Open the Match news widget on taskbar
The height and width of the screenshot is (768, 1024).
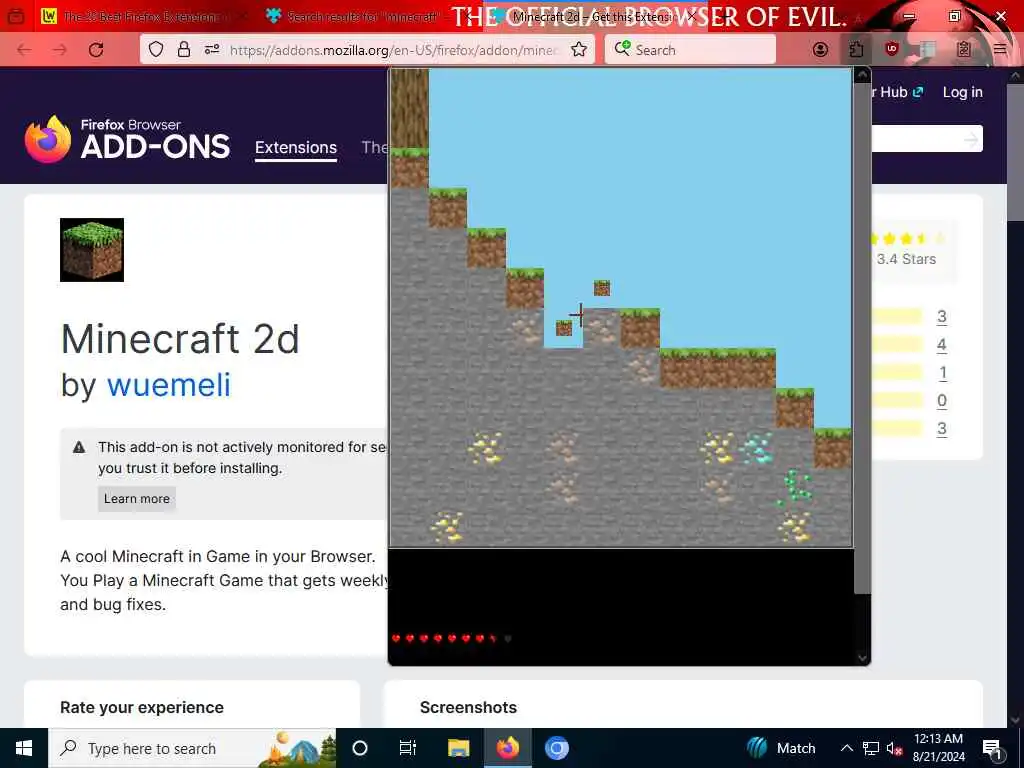point(782,748)
